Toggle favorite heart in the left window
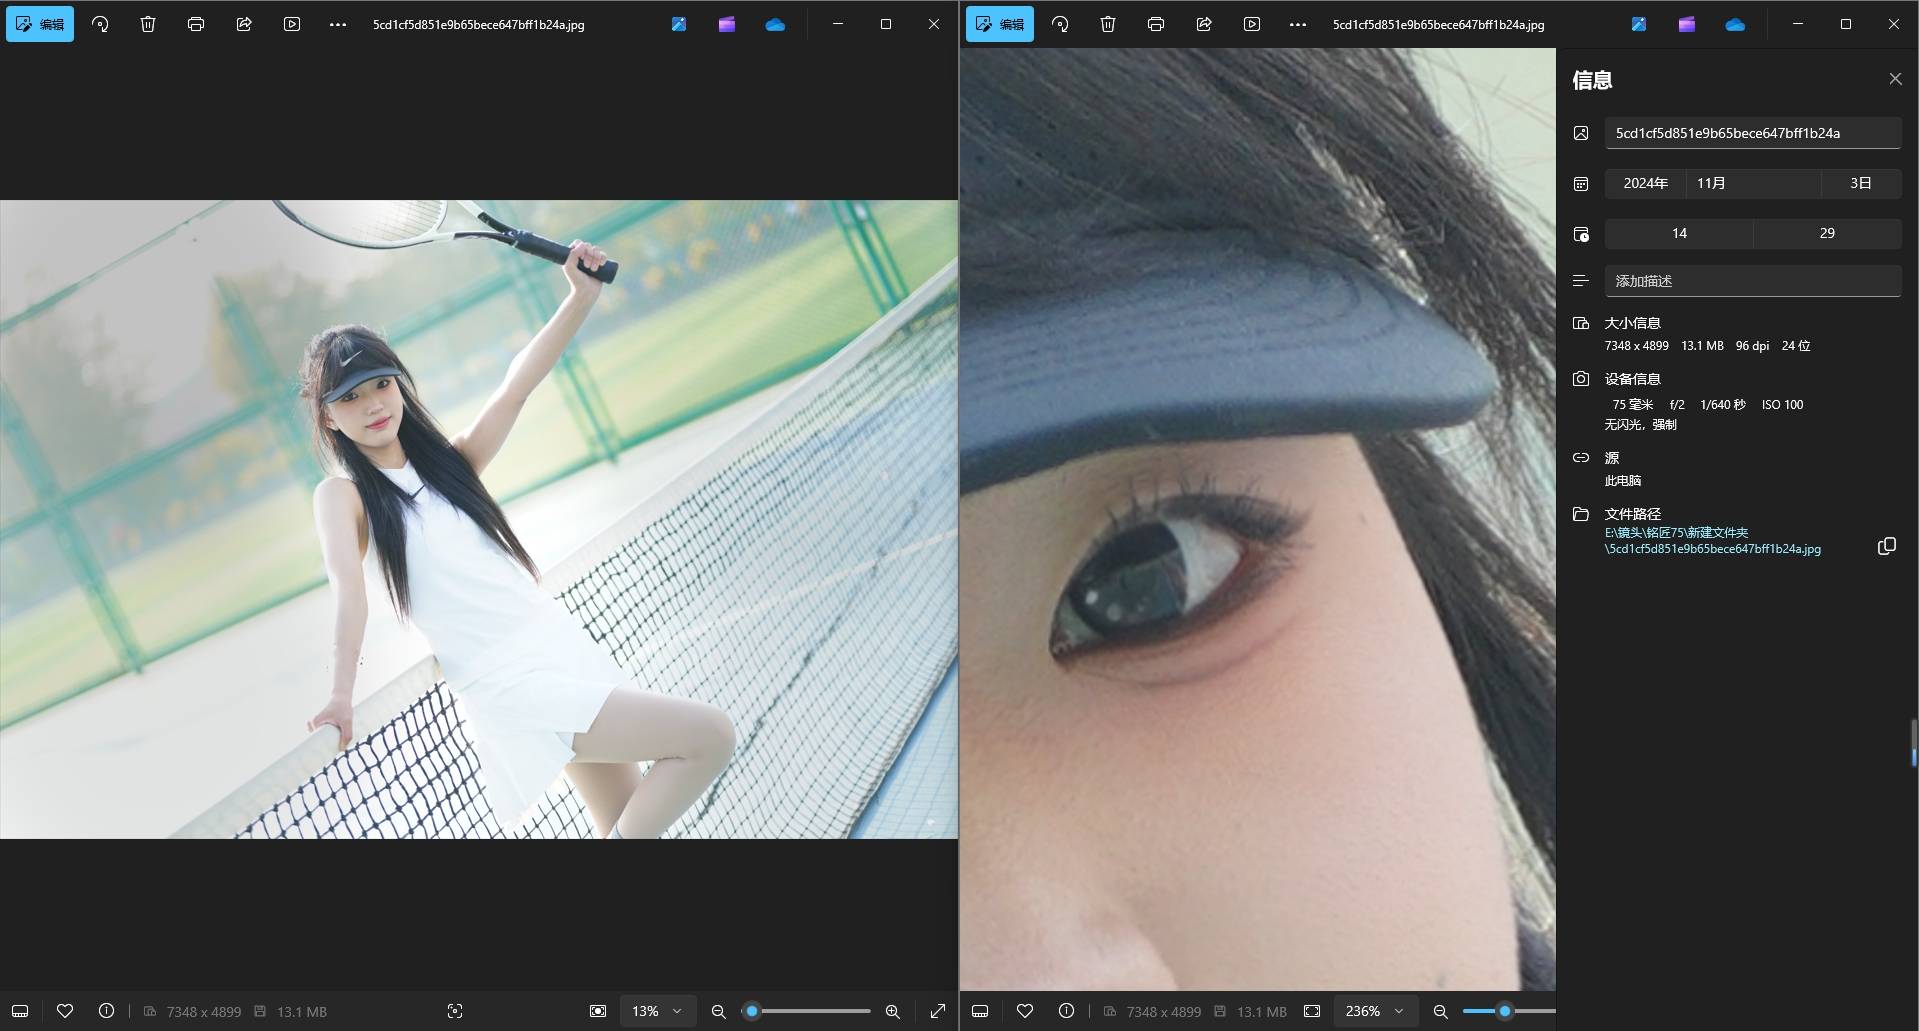Image resolution: width=1919 pixels, height=1031 pixels. [x=65, y=1011]
